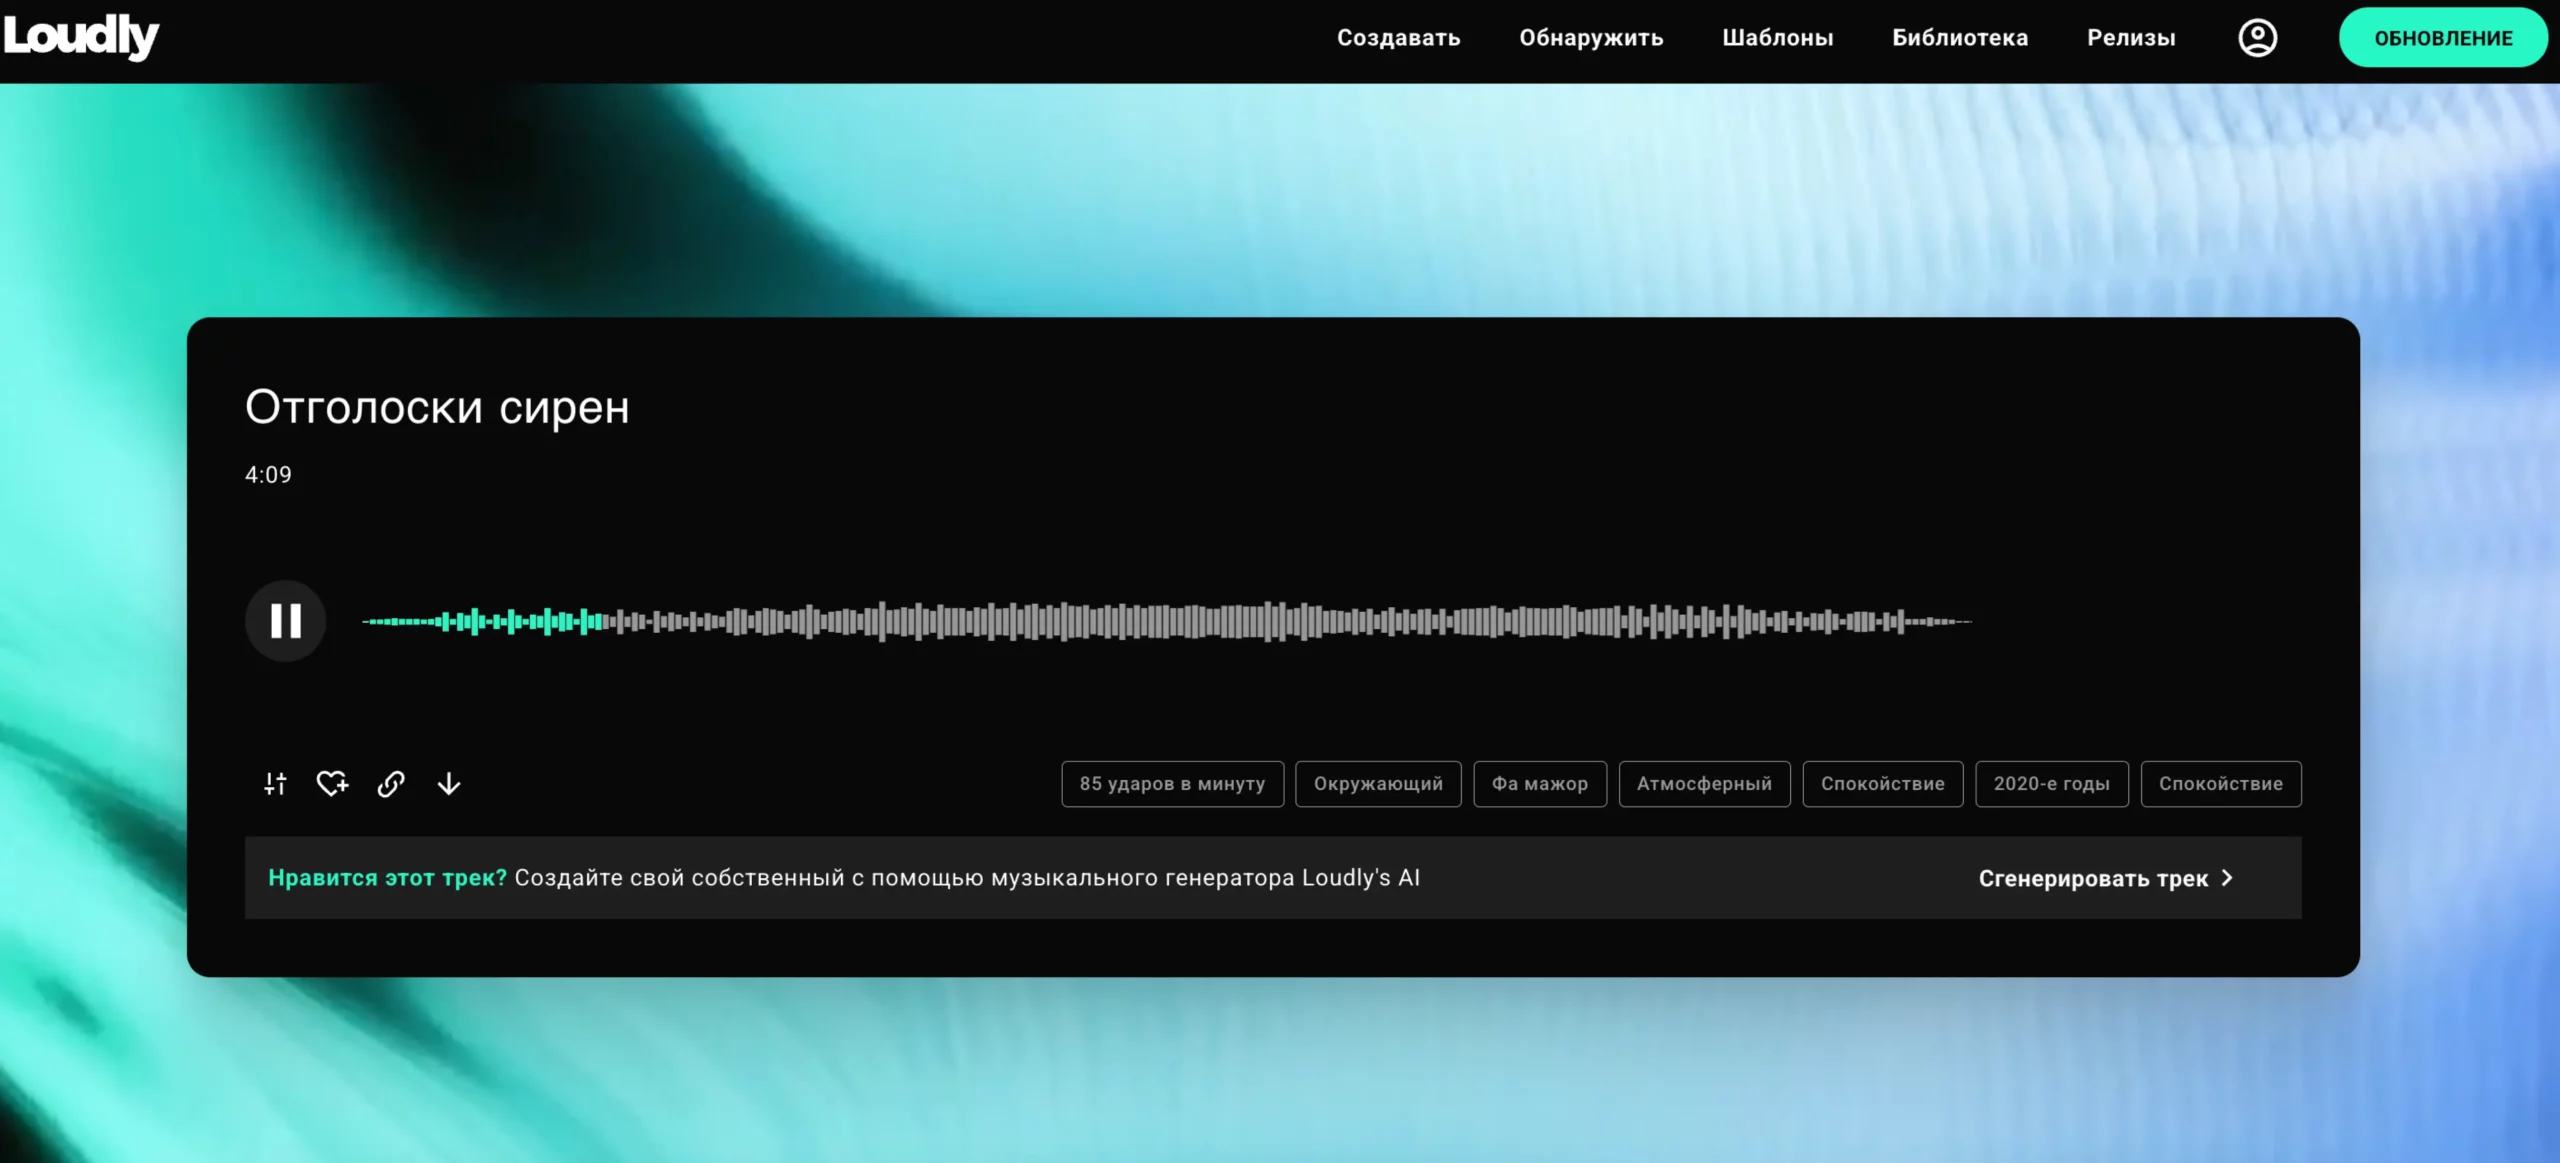Open the Создавать menu
Screen dimensions: 2560x1163
1398,38
